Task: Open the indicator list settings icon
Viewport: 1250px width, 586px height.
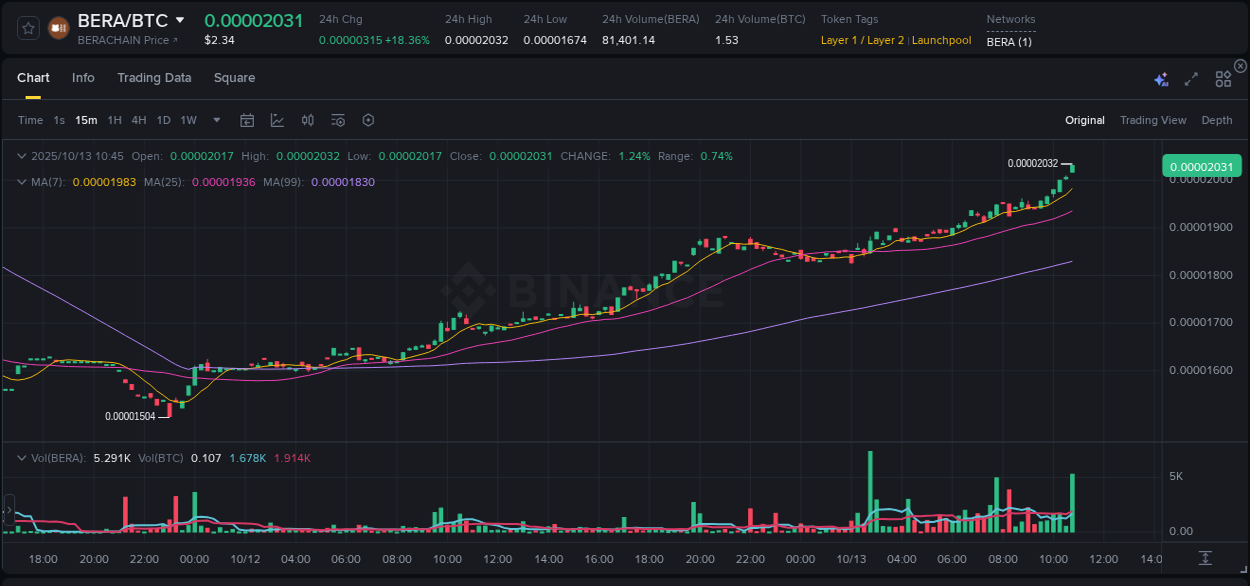Action: click(x=337, y=119)
